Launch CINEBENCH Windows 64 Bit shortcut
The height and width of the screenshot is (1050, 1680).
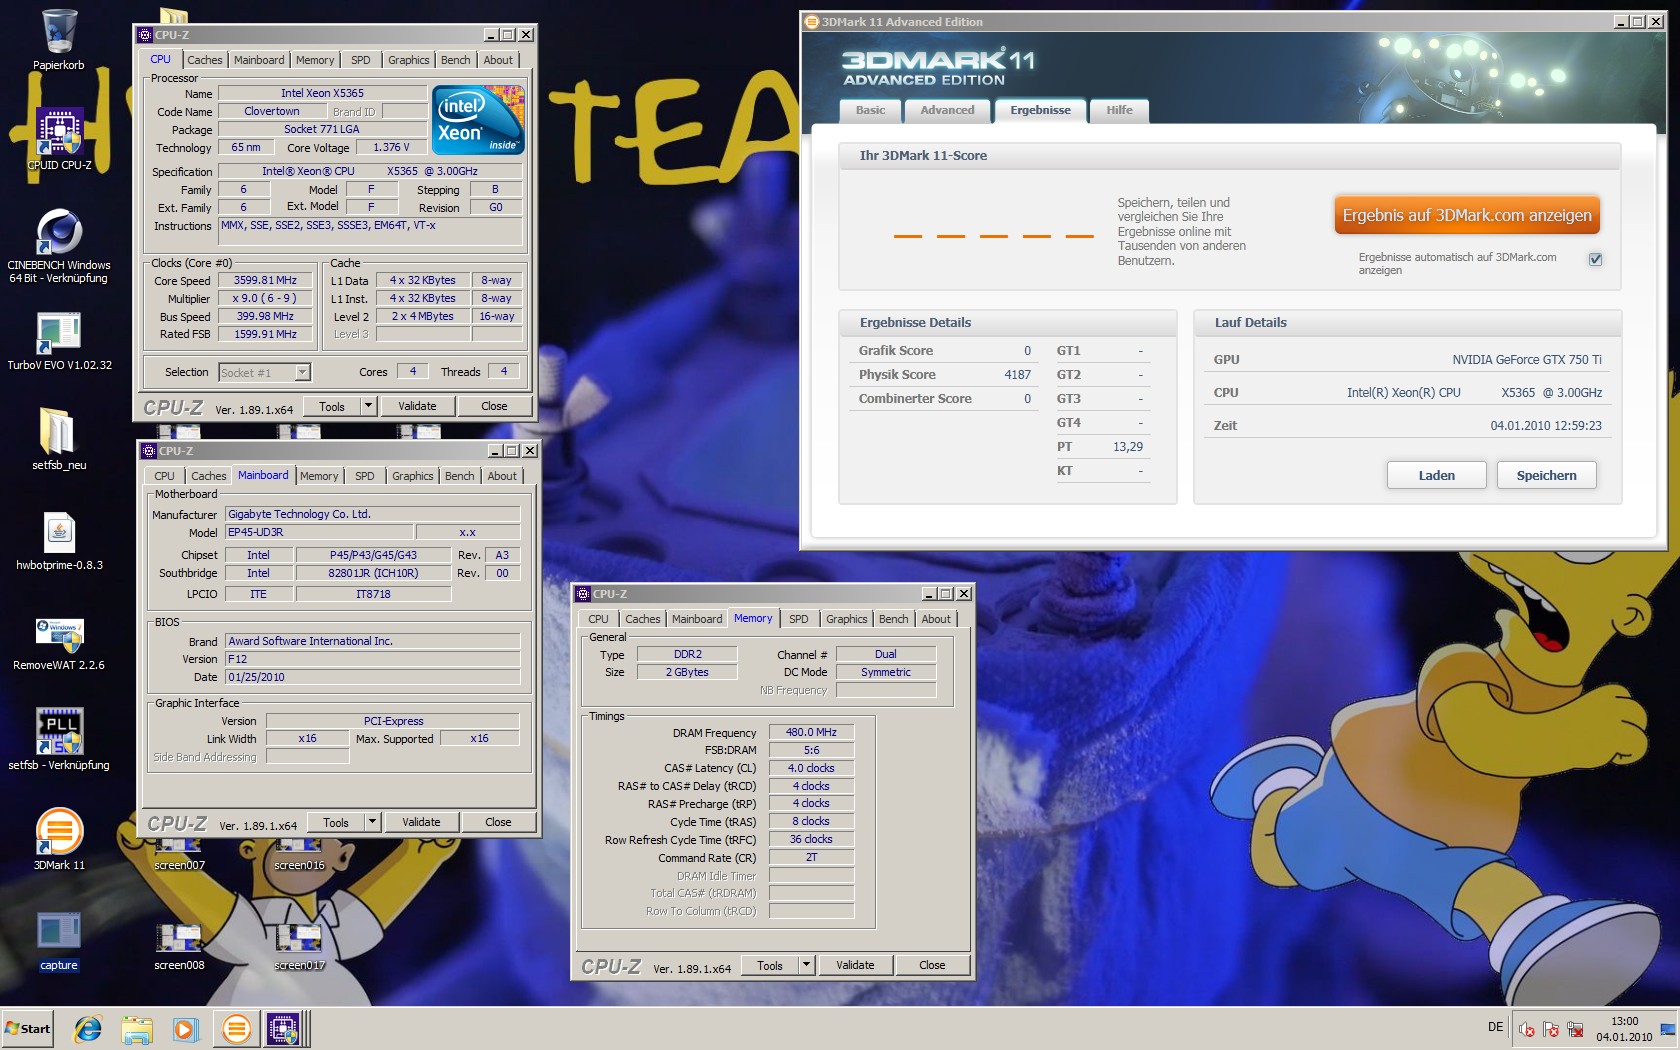(x=59, y=245)
